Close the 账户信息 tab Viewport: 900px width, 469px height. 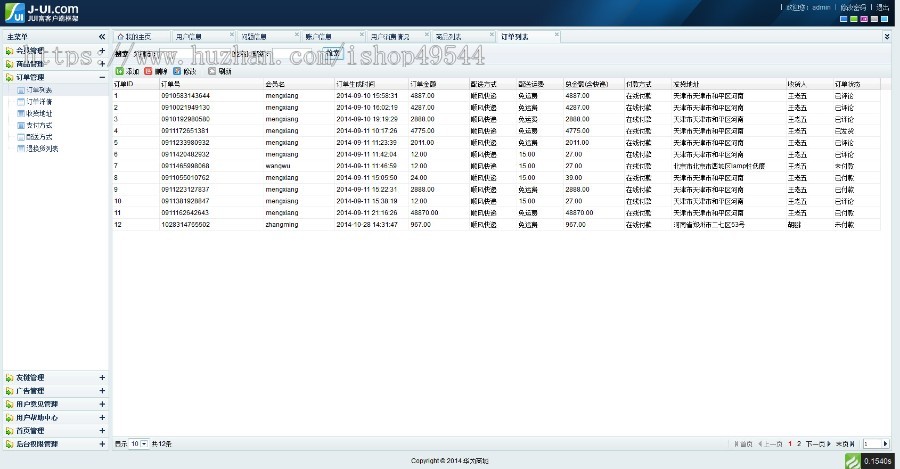point(362,34)
